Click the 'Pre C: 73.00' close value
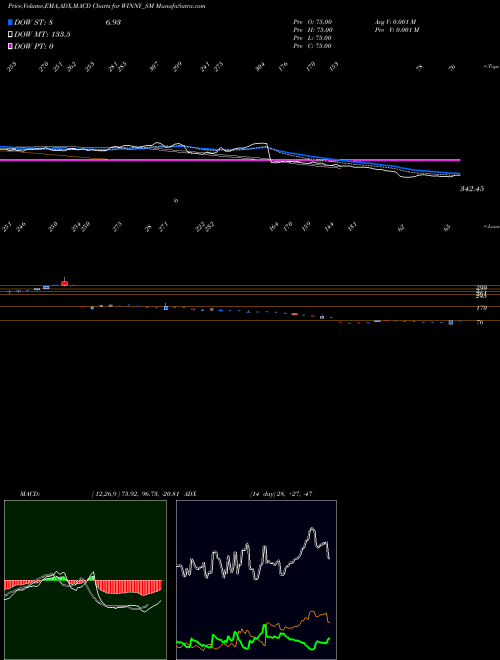 point(313,46)
